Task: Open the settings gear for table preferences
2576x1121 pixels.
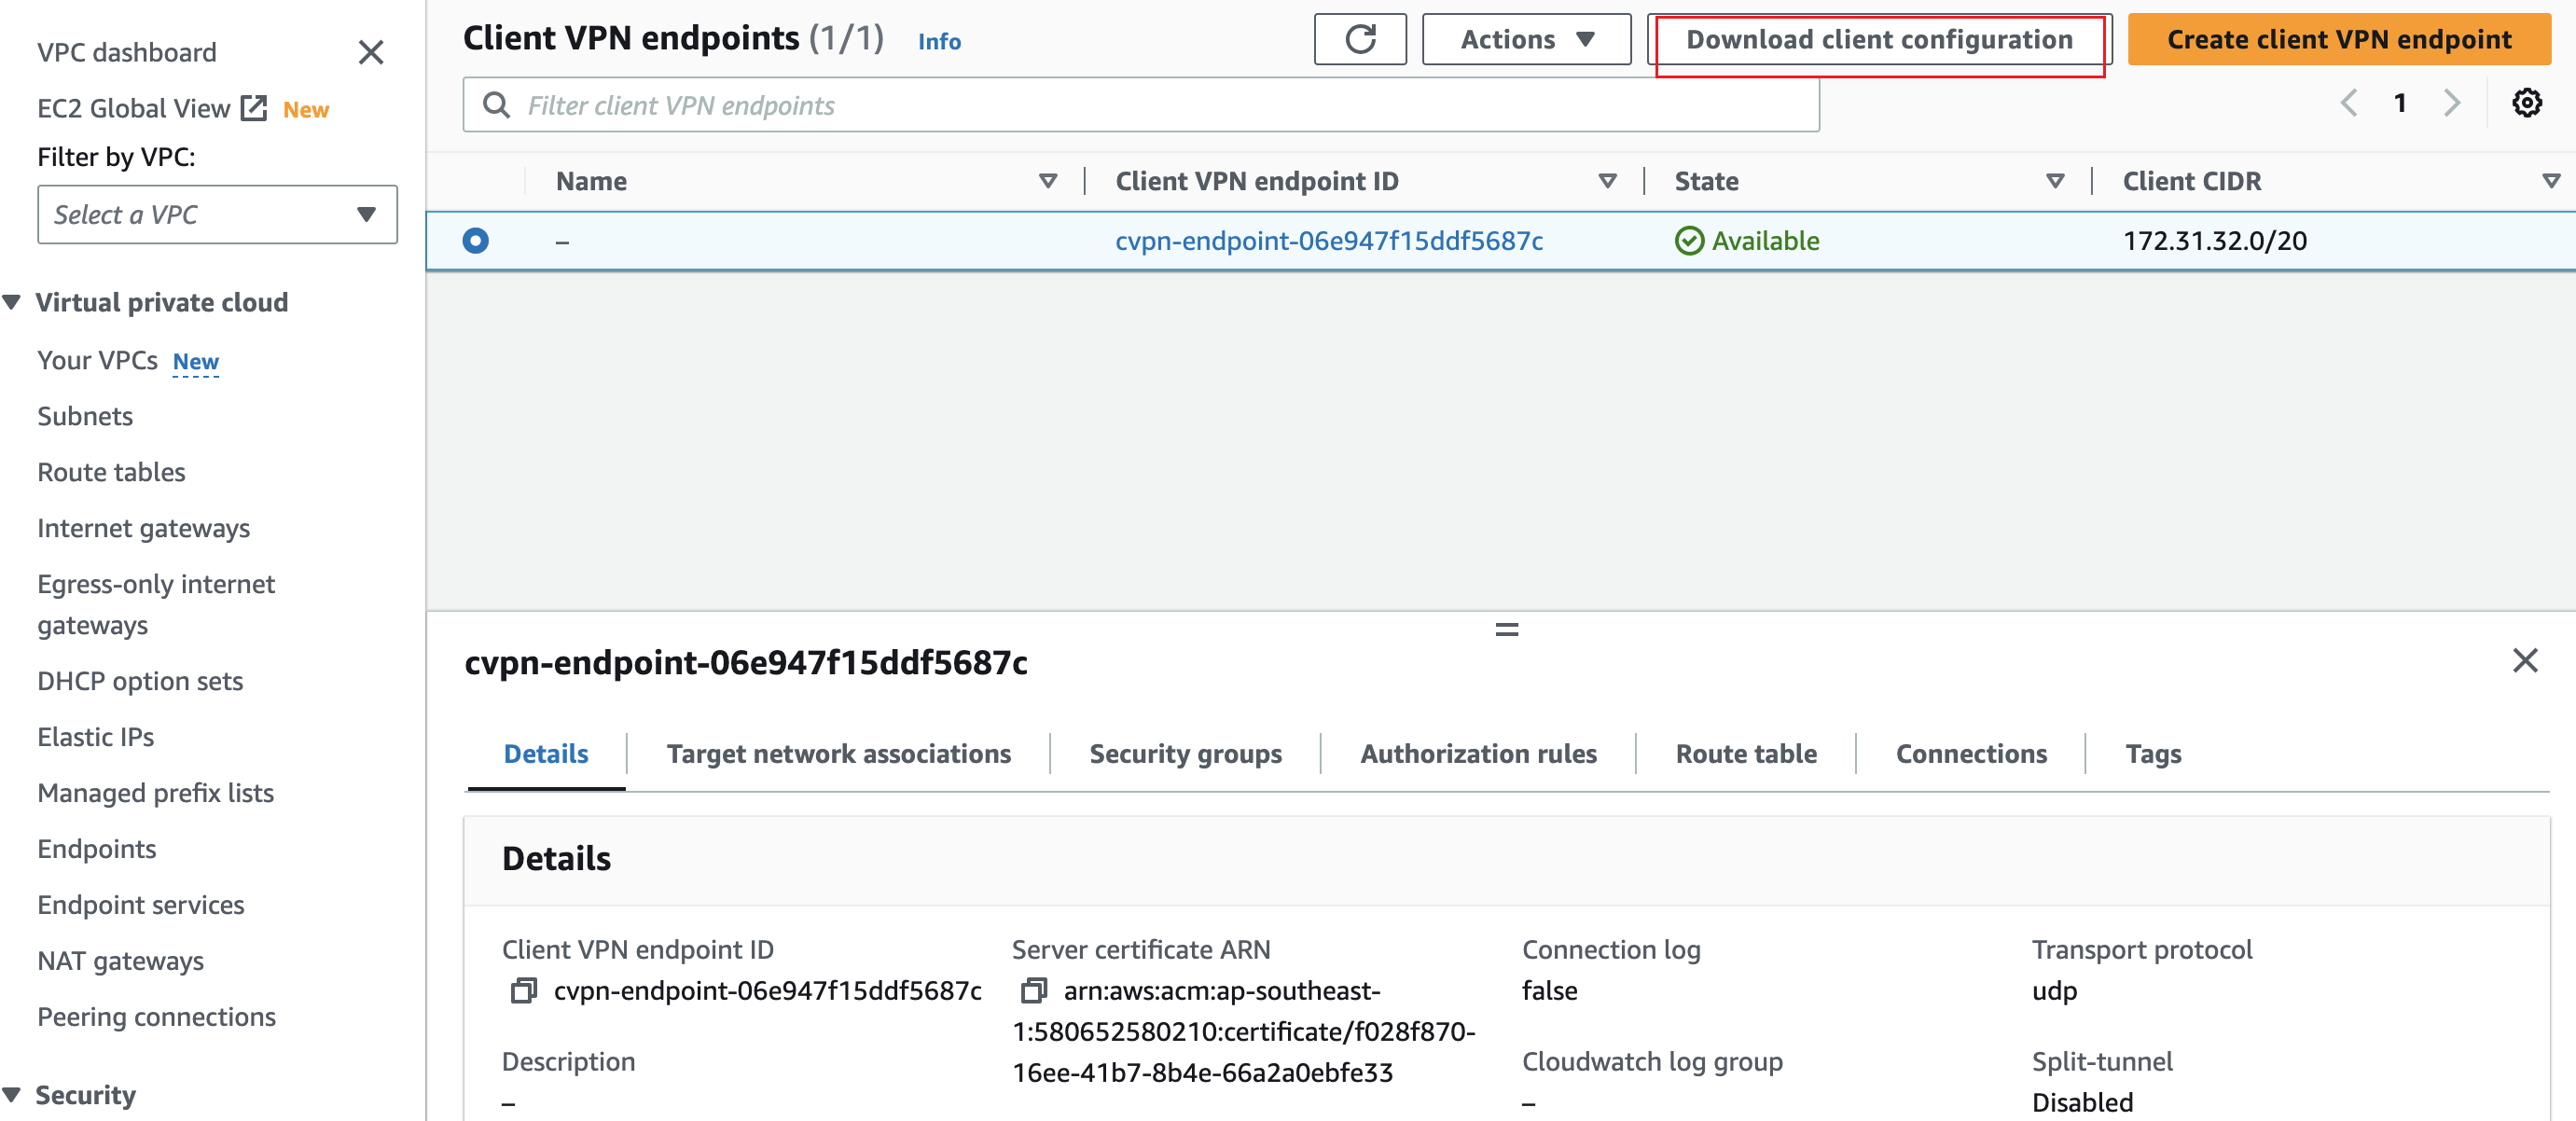Action: pos(2527,103)
